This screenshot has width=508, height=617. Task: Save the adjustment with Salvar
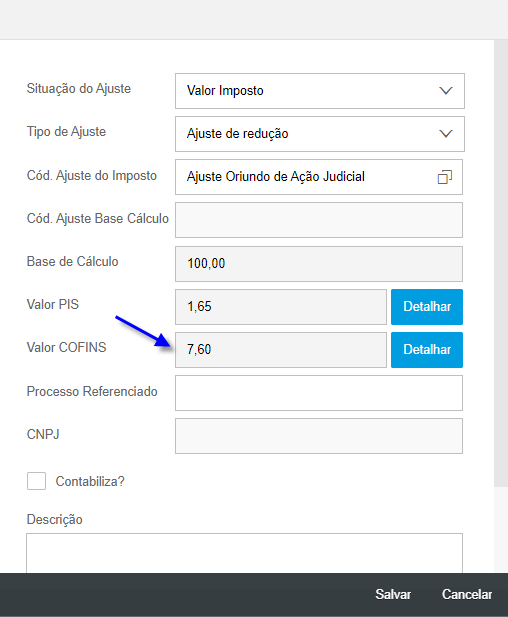(393, 594)
